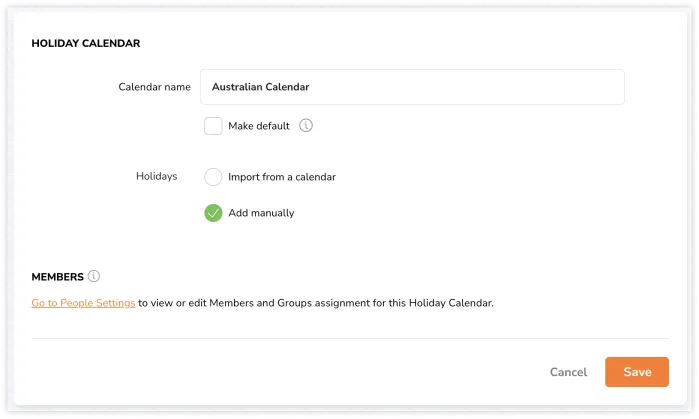Click the green checkmark on Add manually

(x=213, y=213)
